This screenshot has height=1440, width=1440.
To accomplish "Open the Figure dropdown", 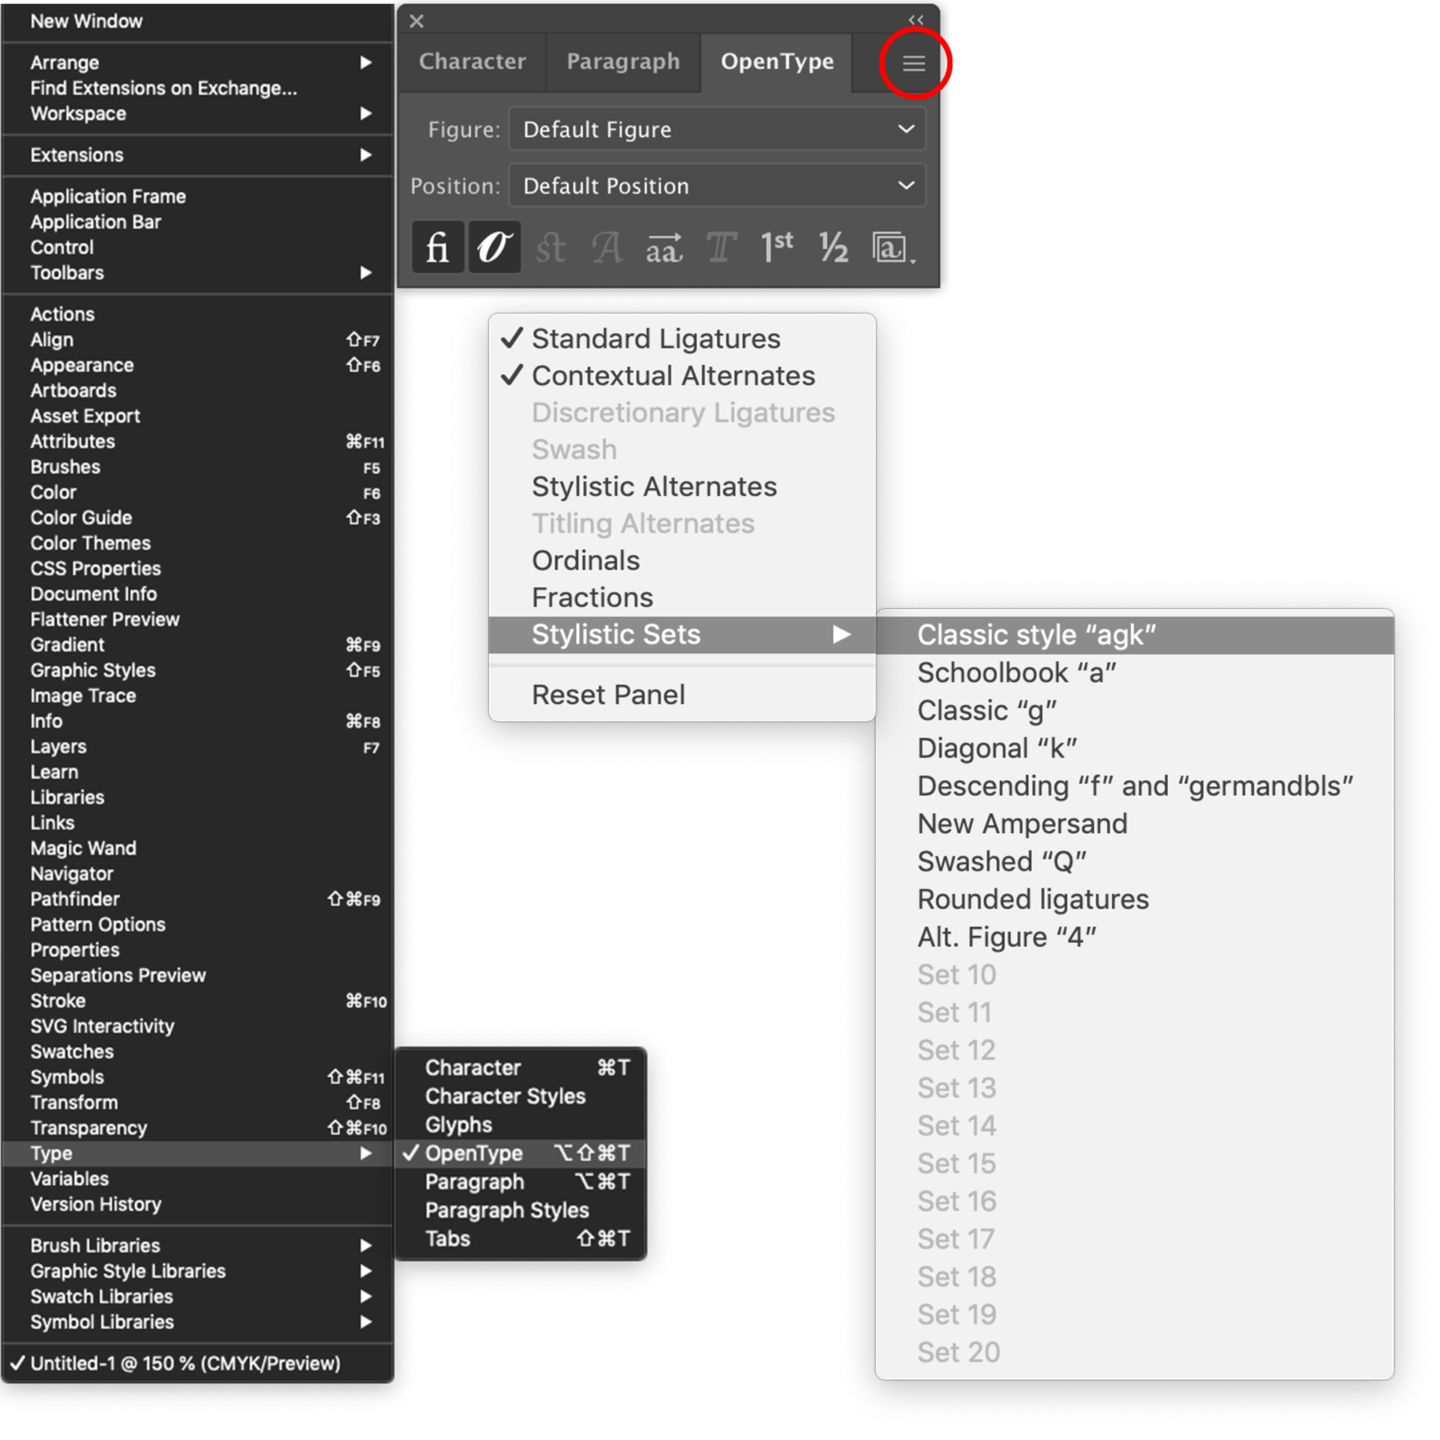I will 717,129.
